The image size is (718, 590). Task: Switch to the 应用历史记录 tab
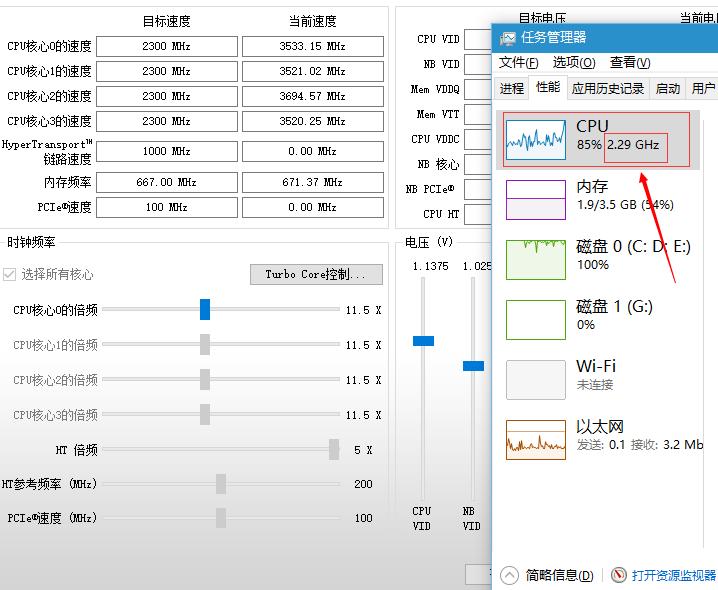[608, 88]
